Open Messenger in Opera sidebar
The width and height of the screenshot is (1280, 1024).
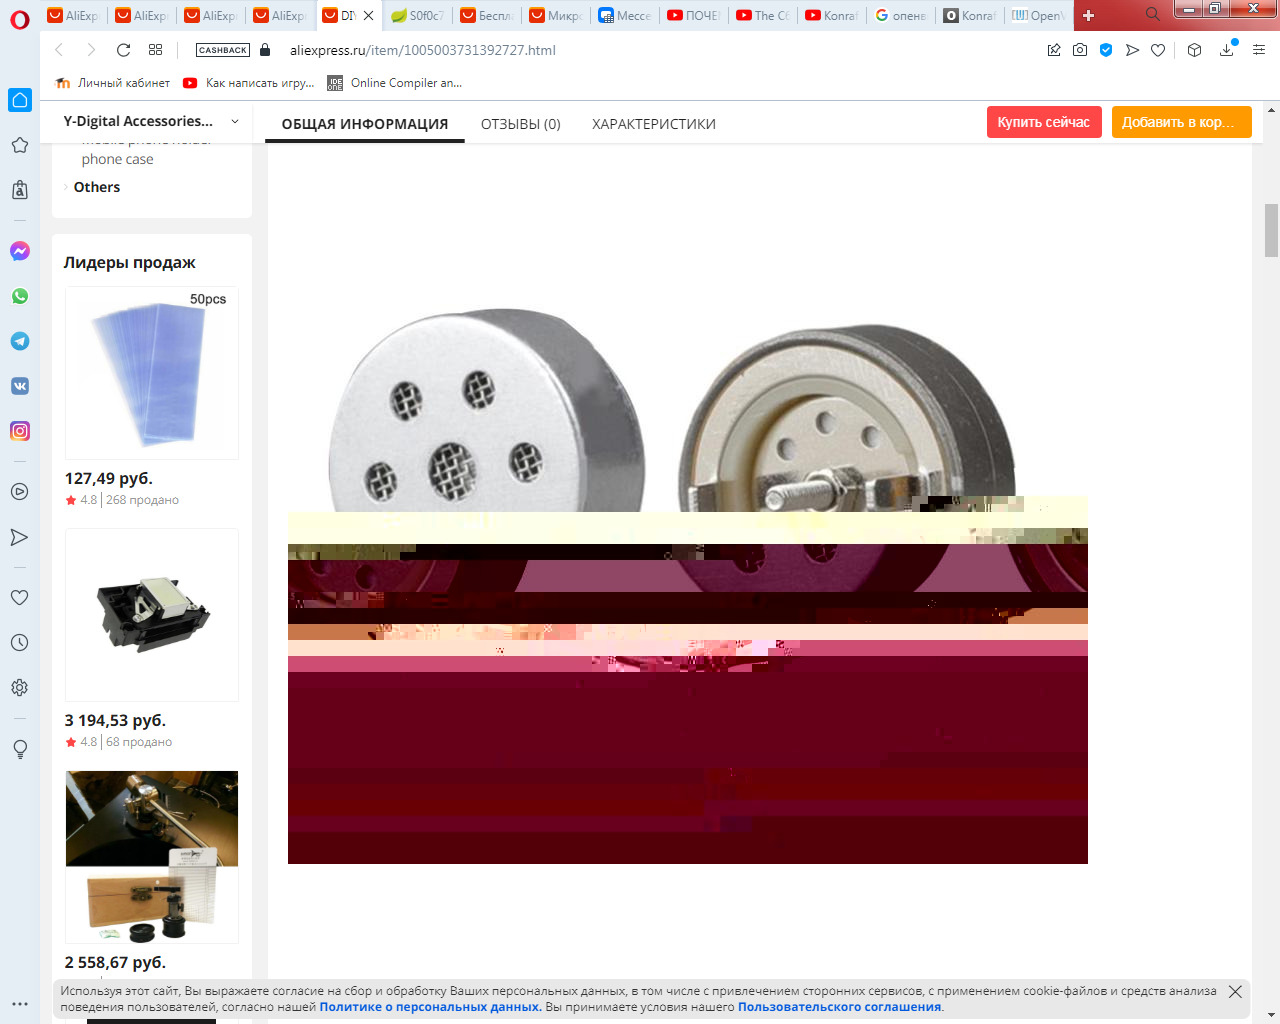[20, 251]
